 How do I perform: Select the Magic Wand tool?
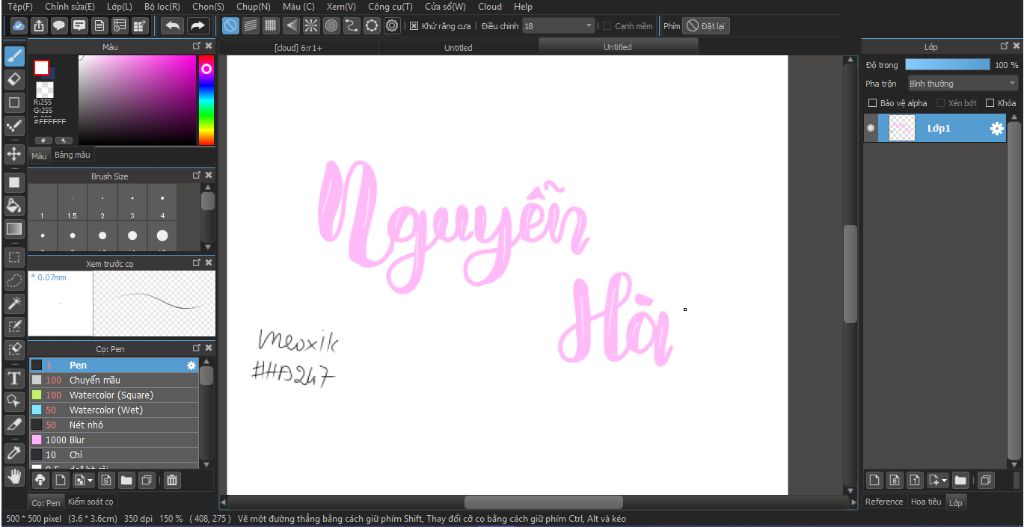(14, 304)
